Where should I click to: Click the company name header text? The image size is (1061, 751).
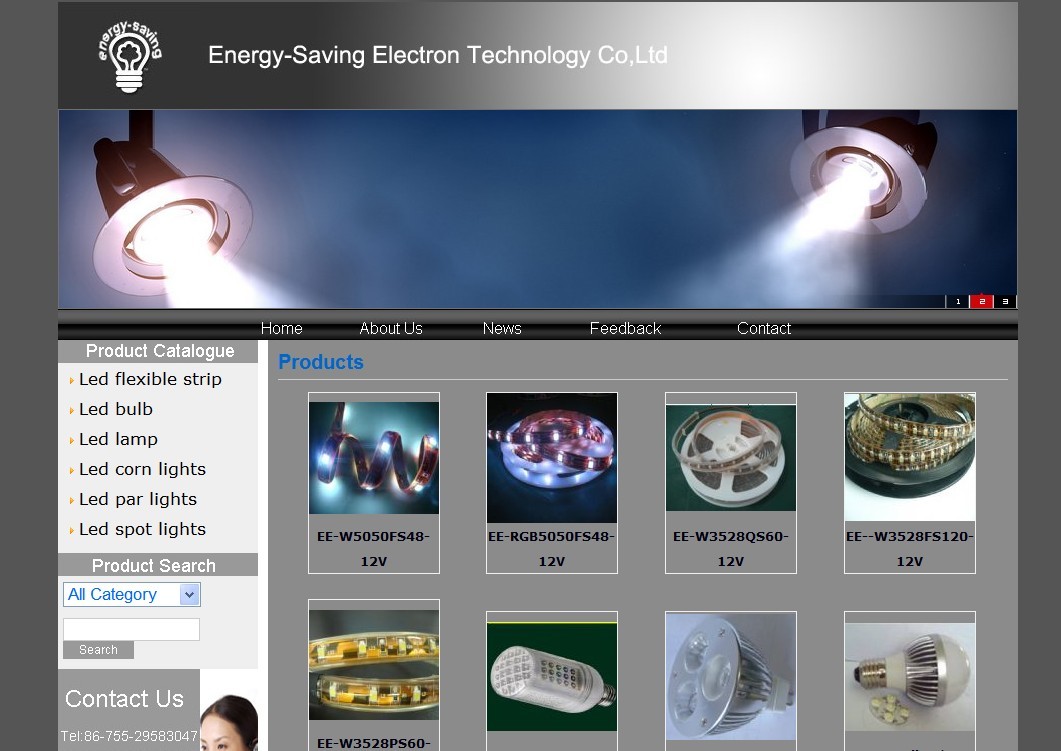(x=438, y=55)
